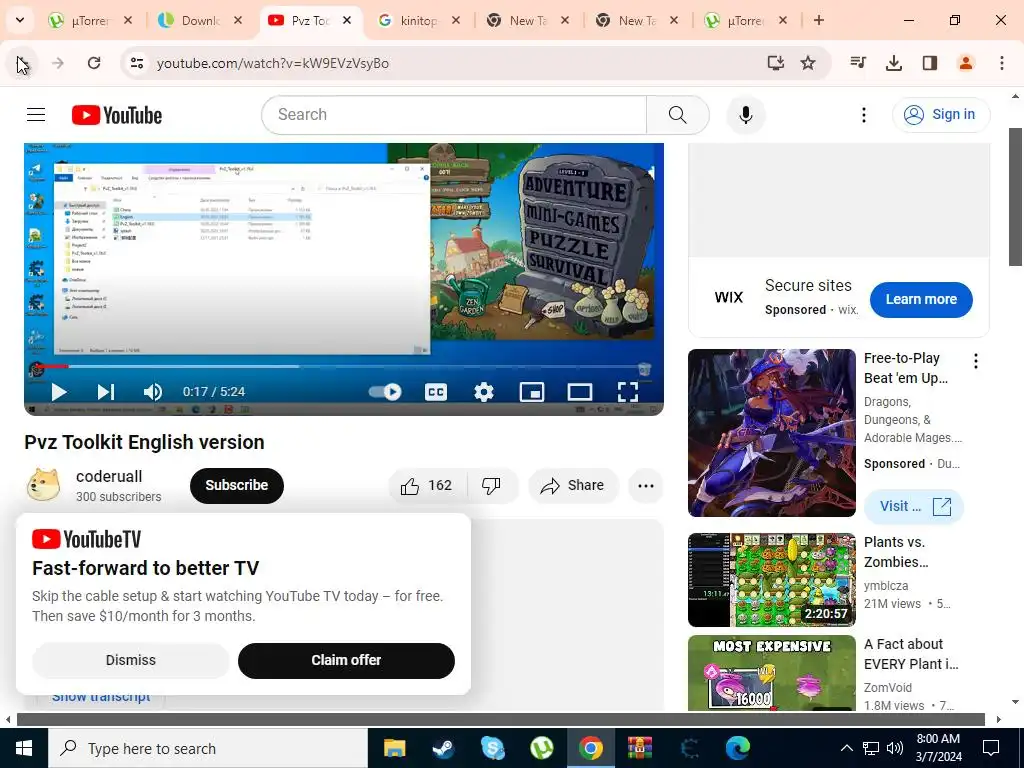Open µTorrent from the taskbar

(x=542, y=748)
